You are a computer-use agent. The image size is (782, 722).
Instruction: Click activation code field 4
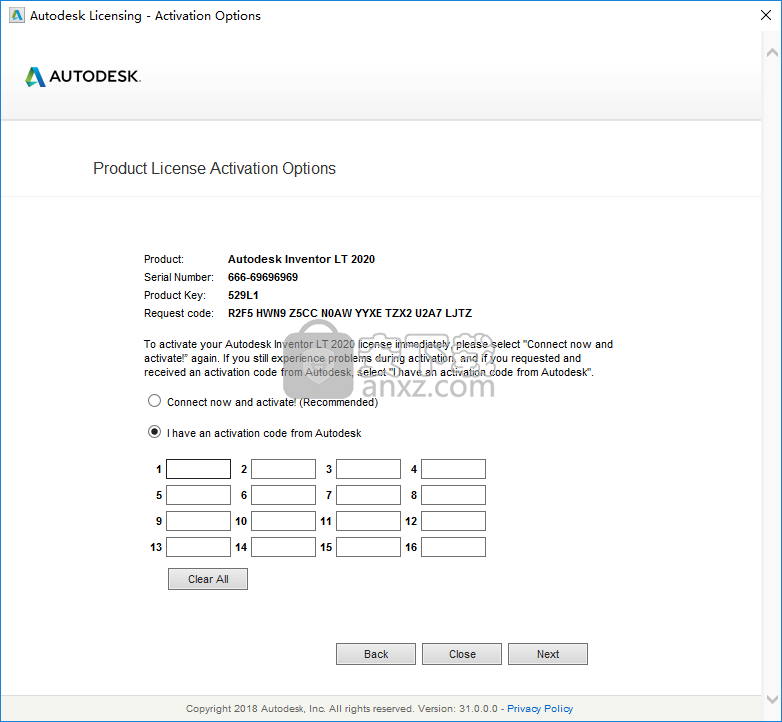(453, 469)
